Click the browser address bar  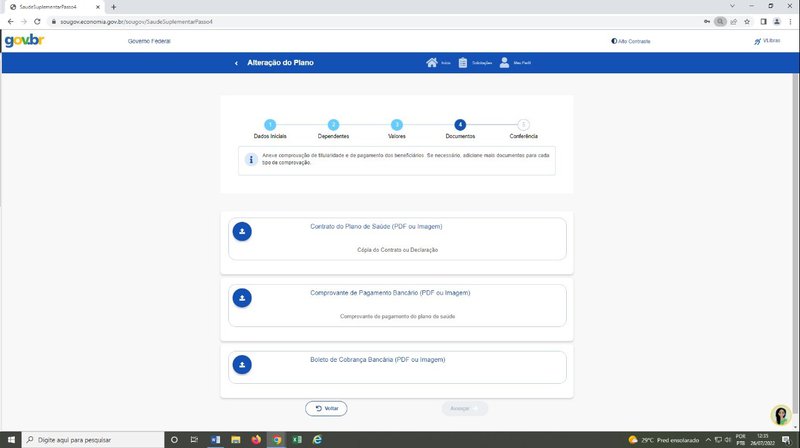pyautogui.click(x=375, y=21)
